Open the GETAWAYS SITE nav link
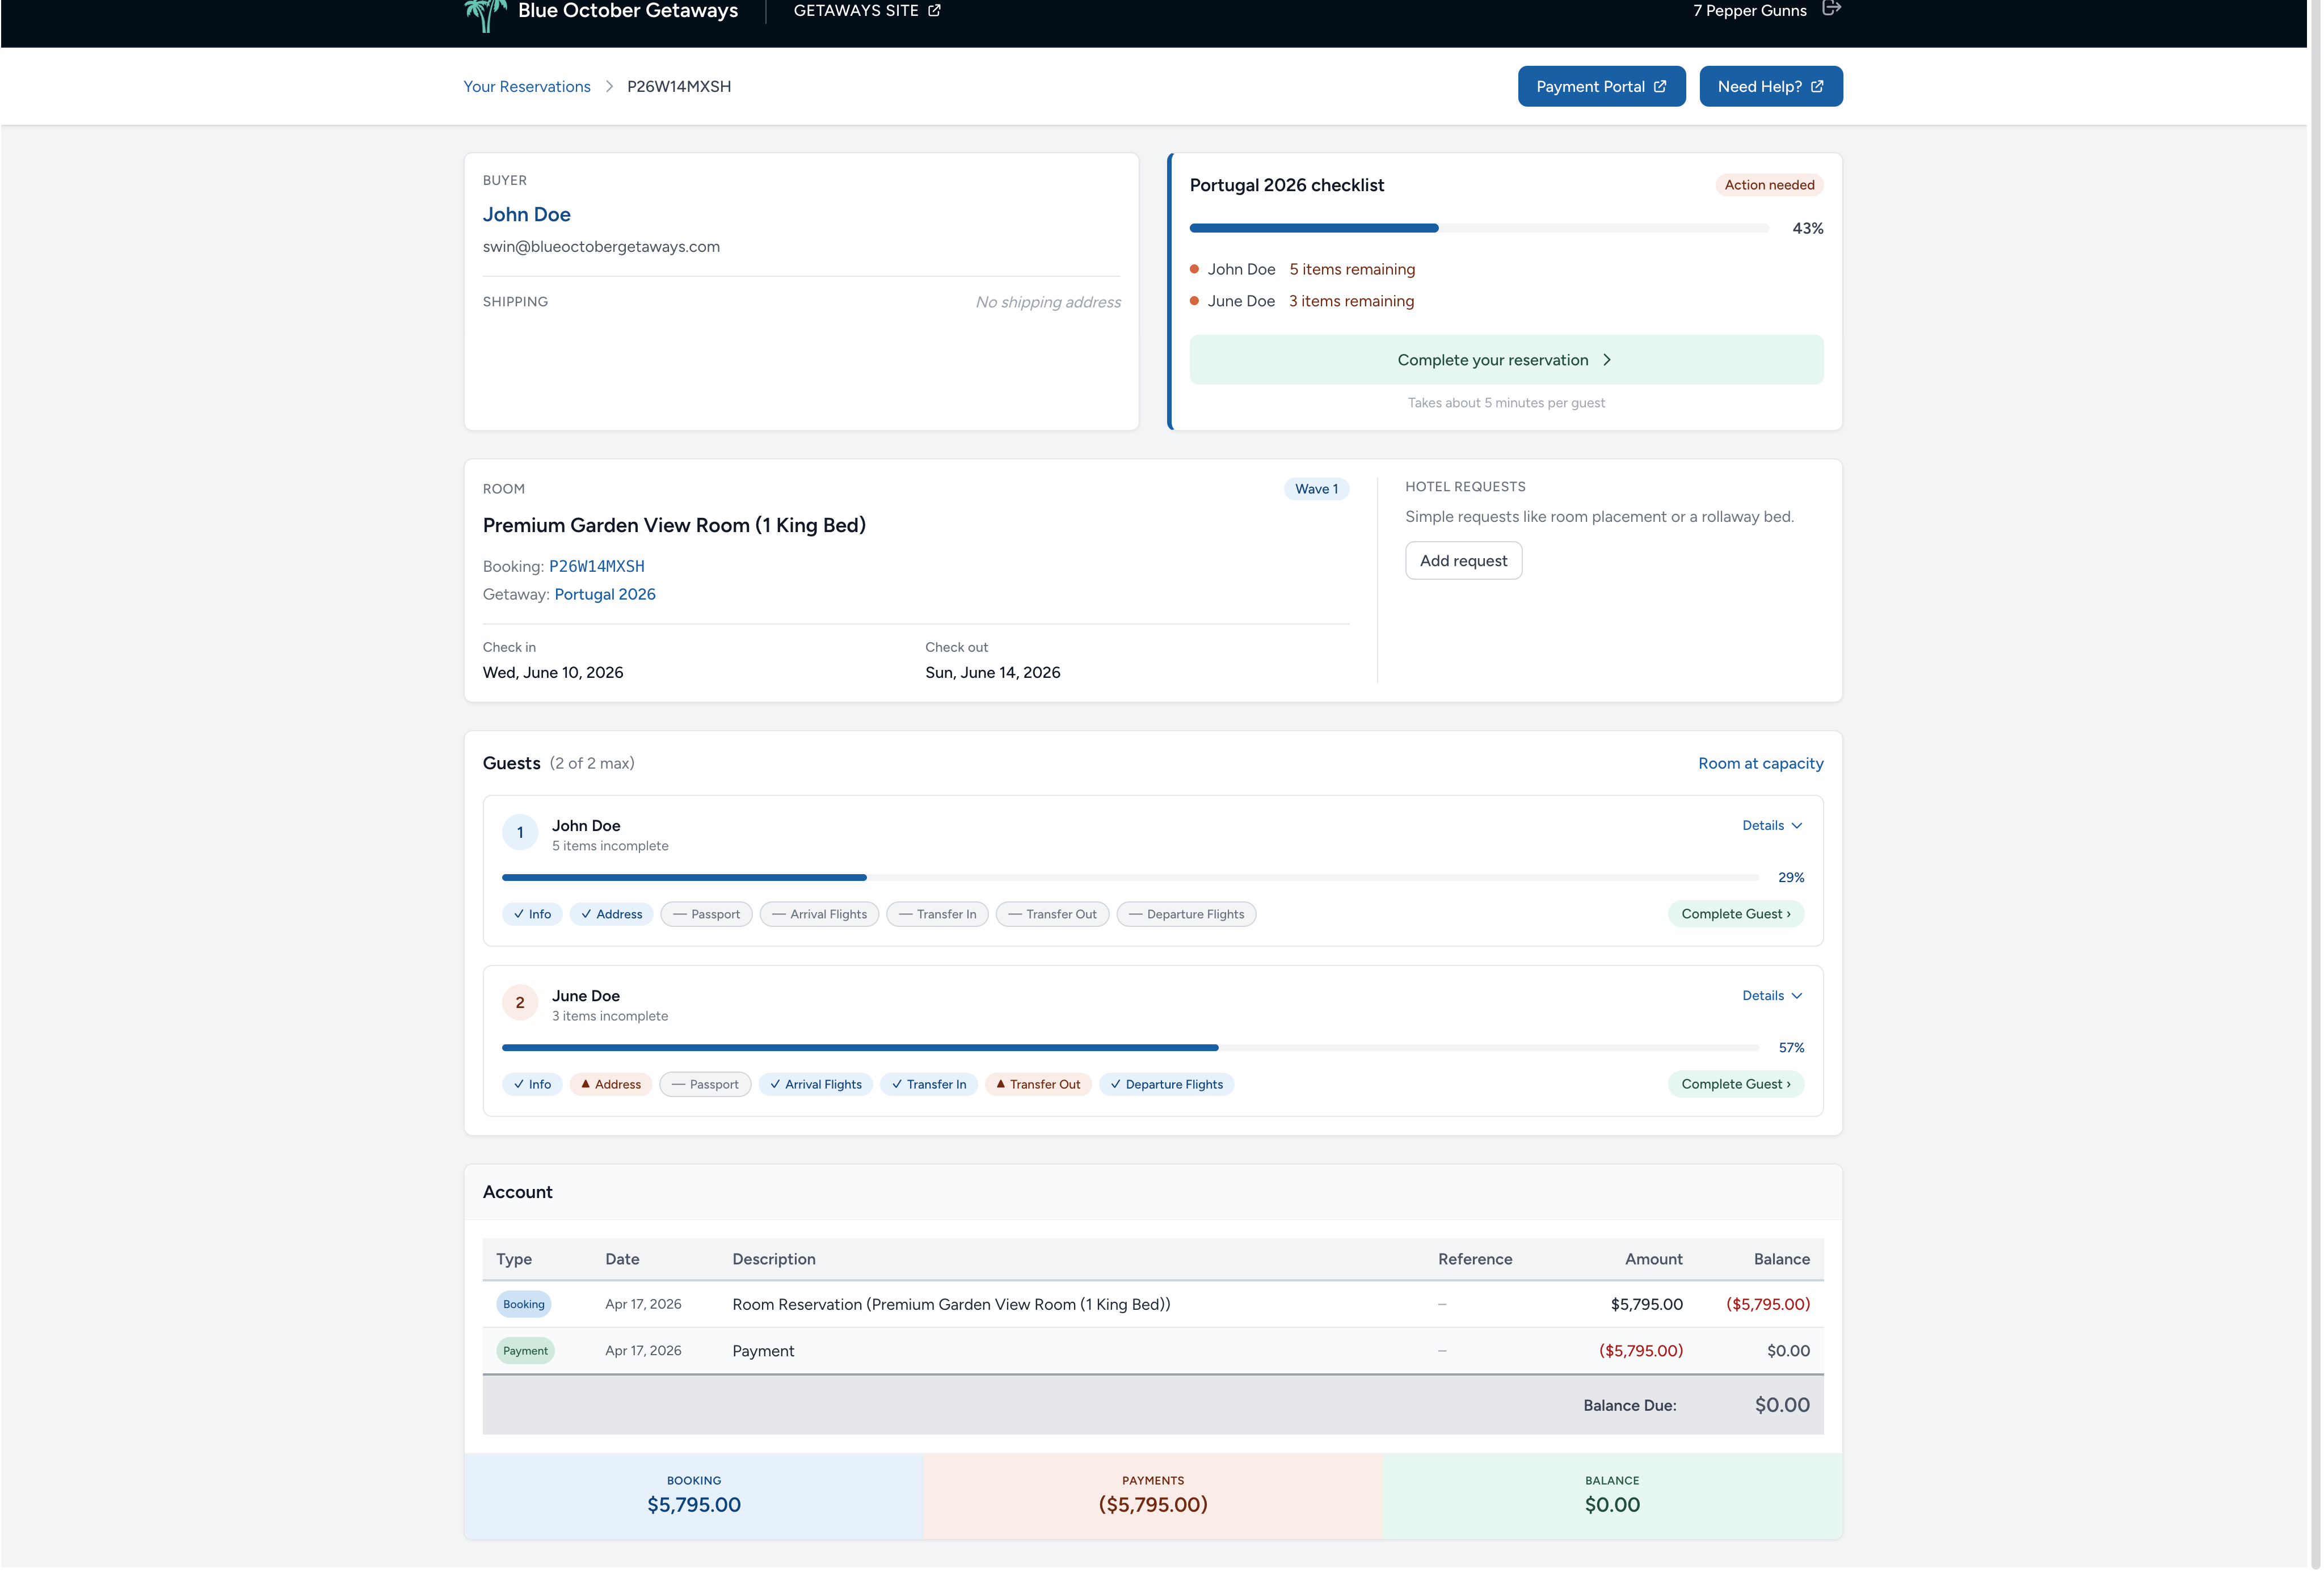This screenshot has height=1573, width=2324. [866, 10]
